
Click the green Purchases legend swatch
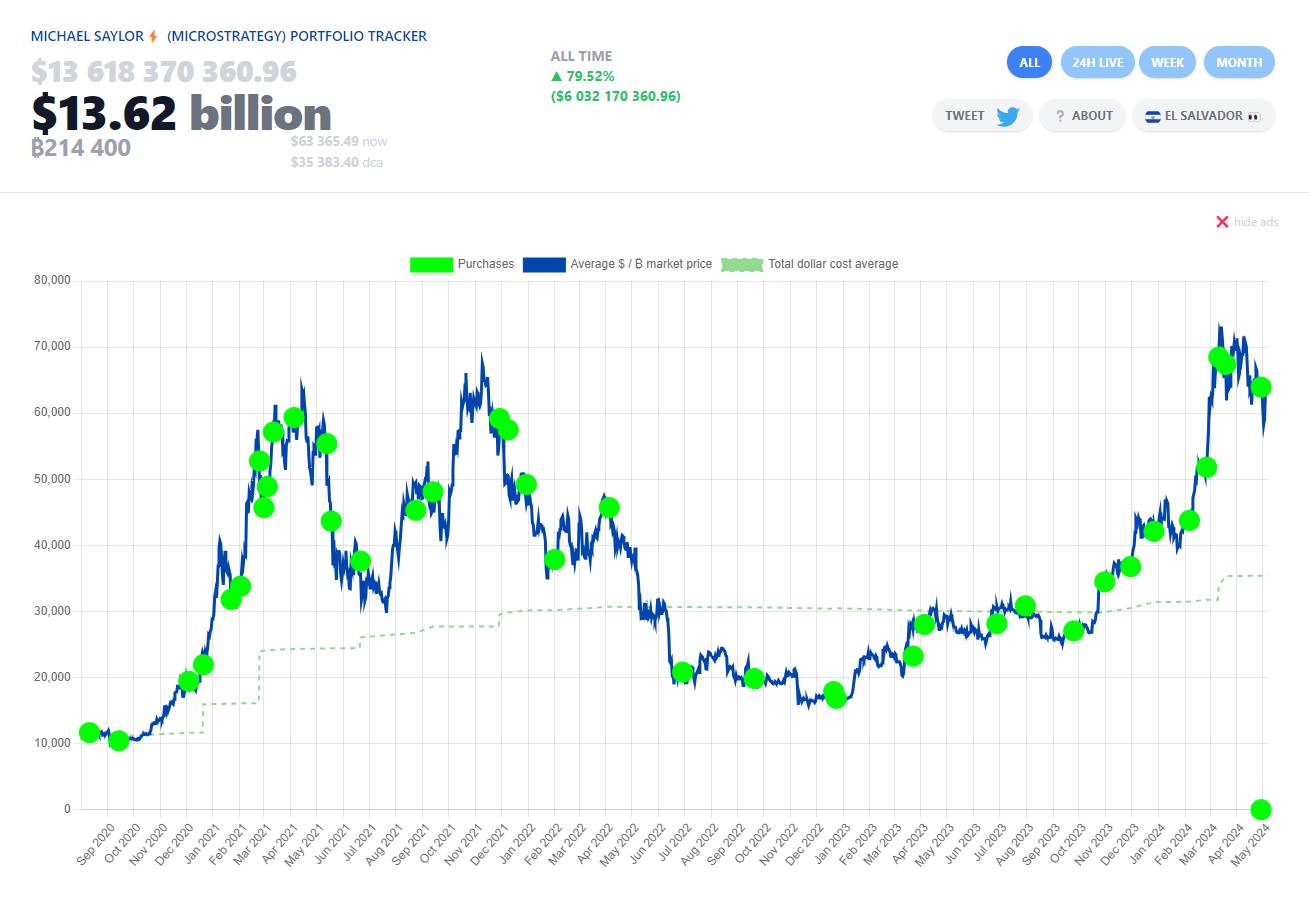coord(431,264)
